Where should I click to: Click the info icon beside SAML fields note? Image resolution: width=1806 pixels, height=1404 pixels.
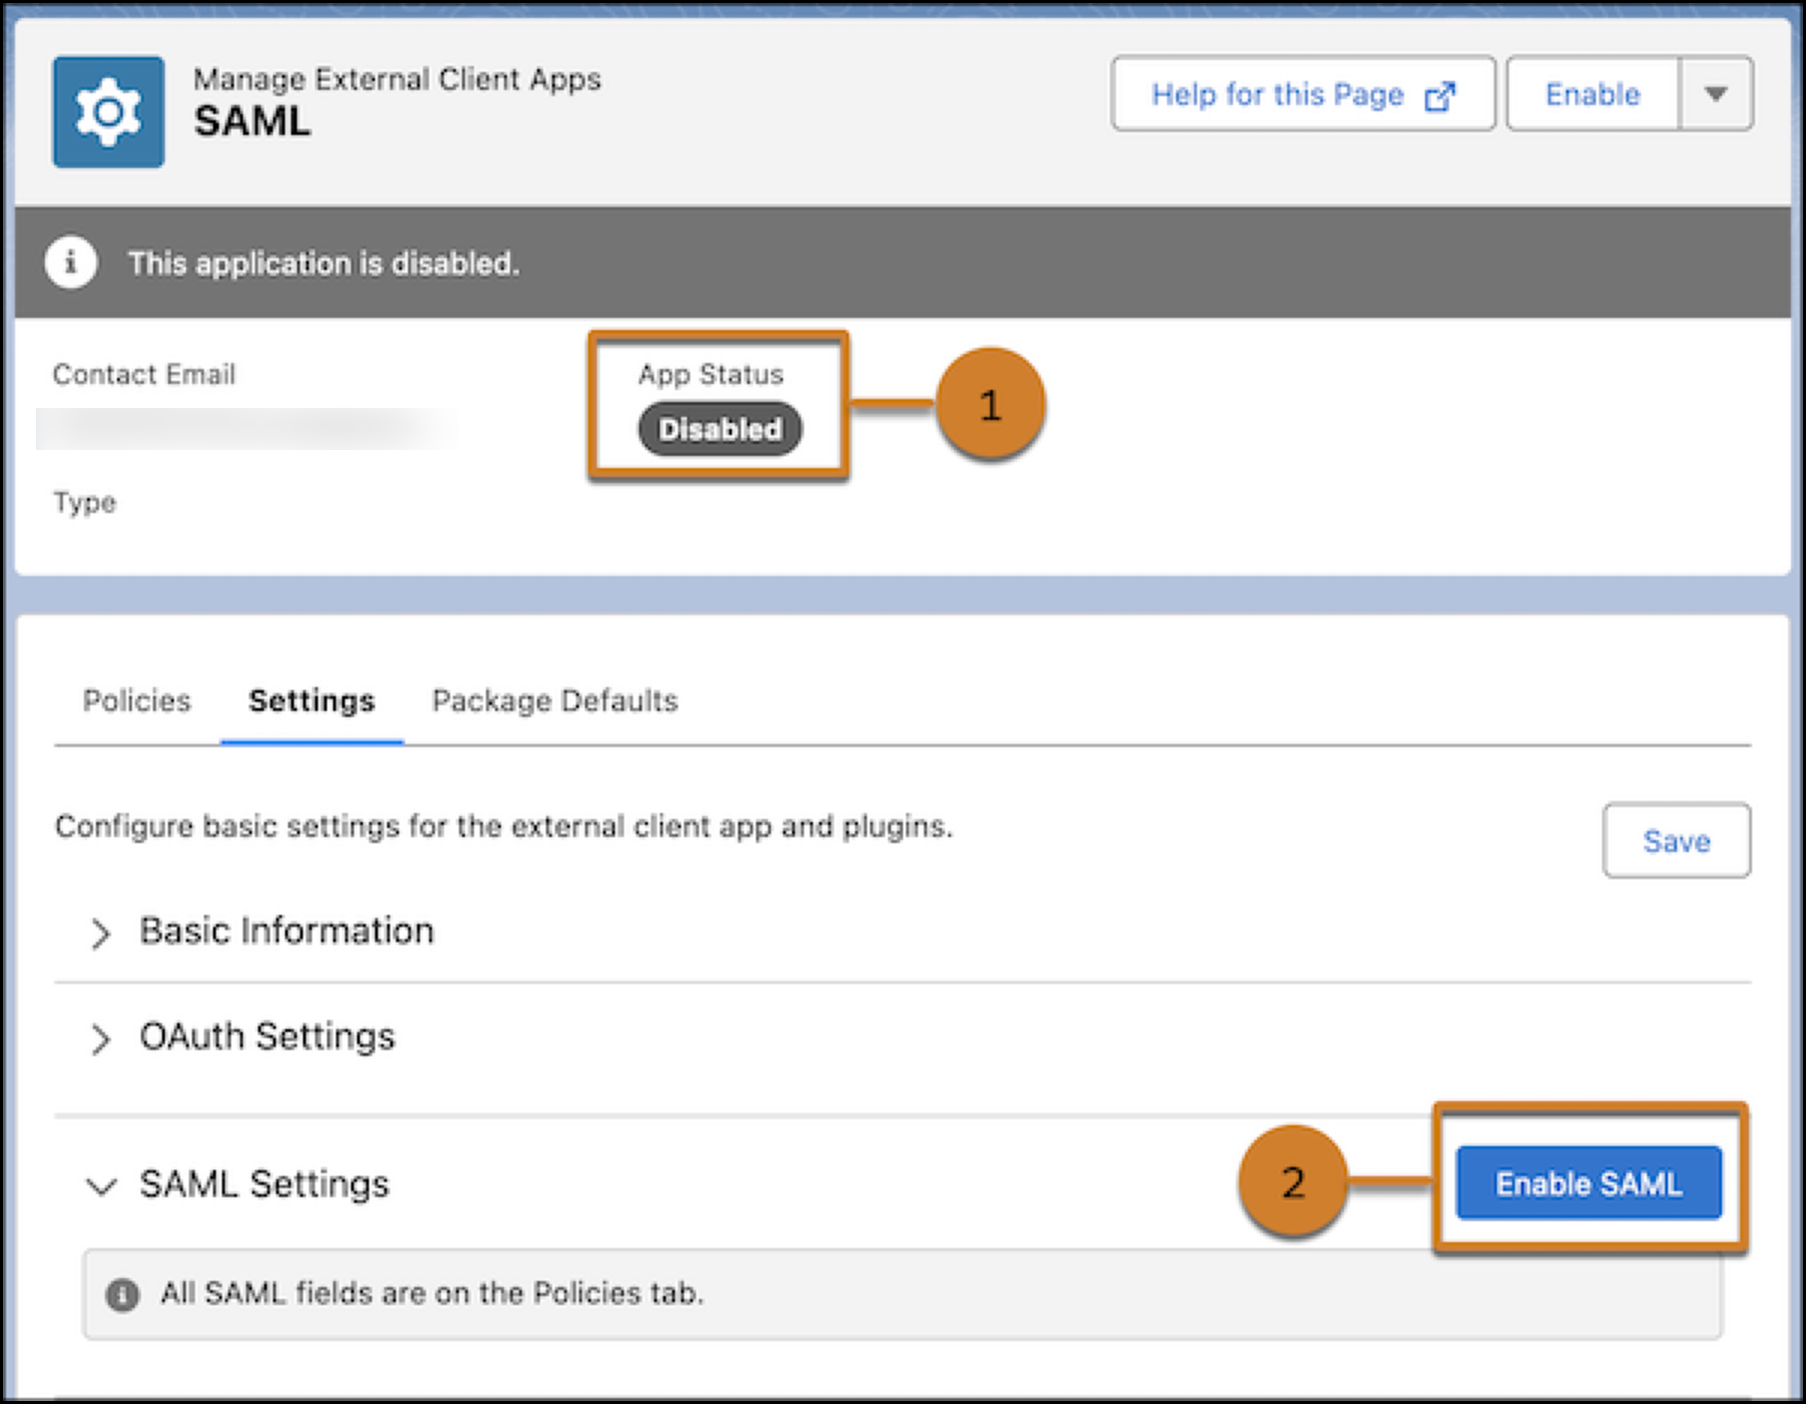tap(122, 1295)
